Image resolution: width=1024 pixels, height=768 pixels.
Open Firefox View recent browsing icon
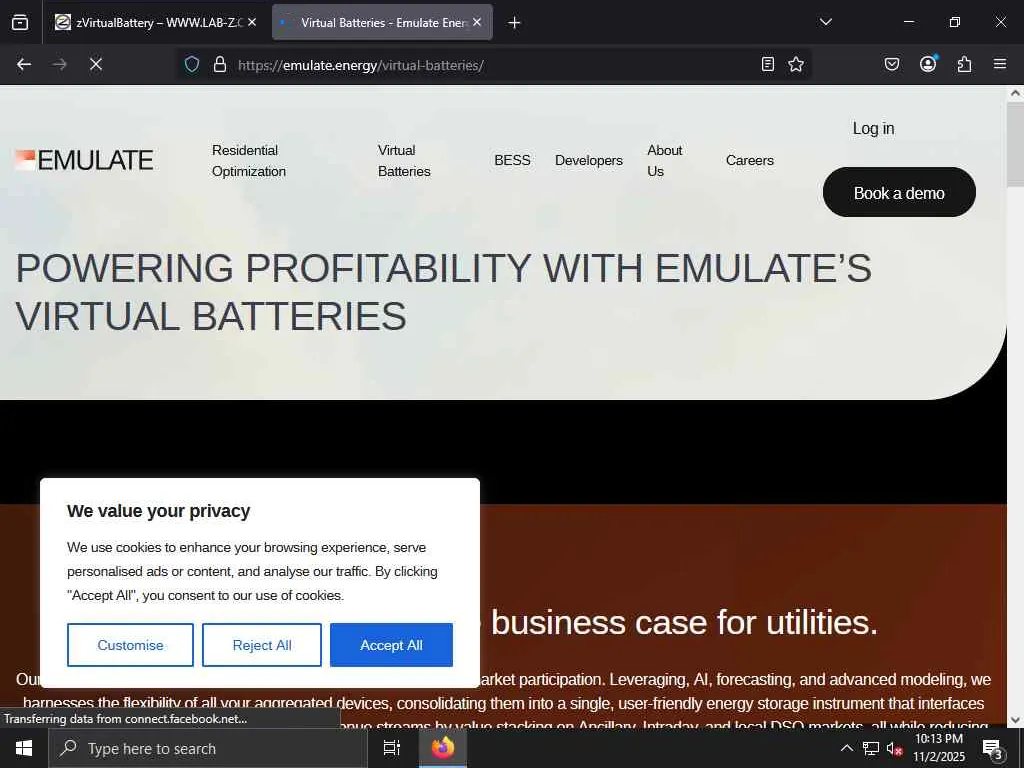click(20, 22)
